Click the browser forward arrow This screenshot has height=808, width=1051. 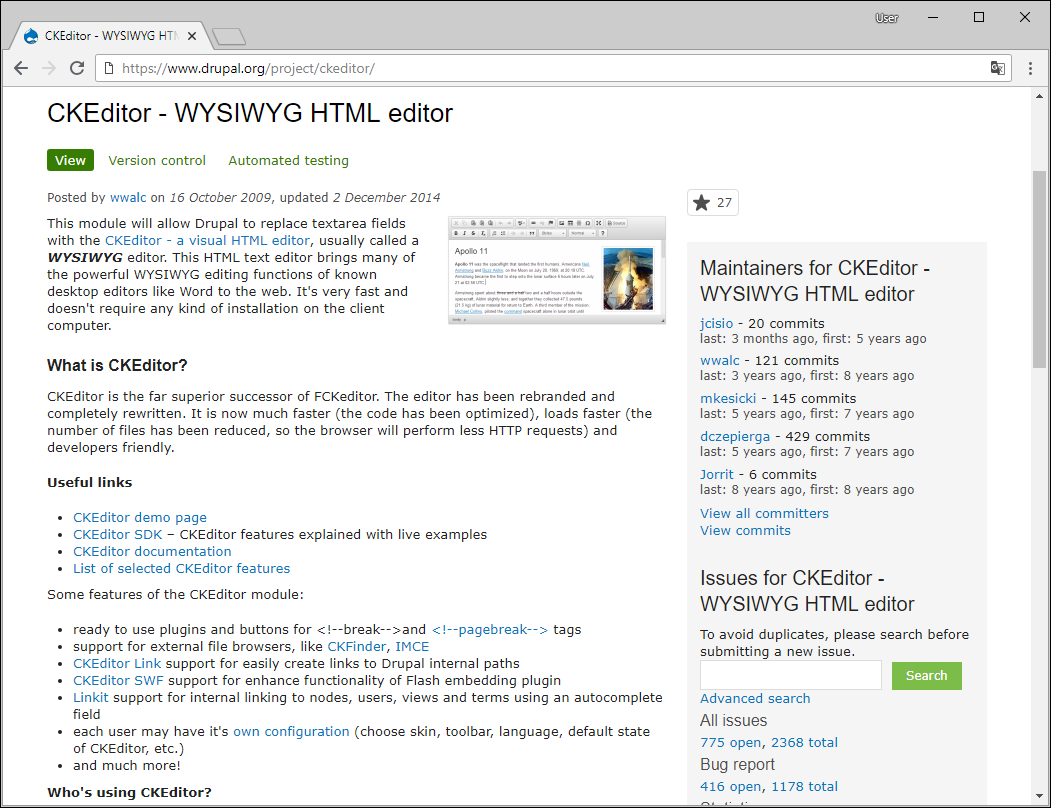point(48,68)
